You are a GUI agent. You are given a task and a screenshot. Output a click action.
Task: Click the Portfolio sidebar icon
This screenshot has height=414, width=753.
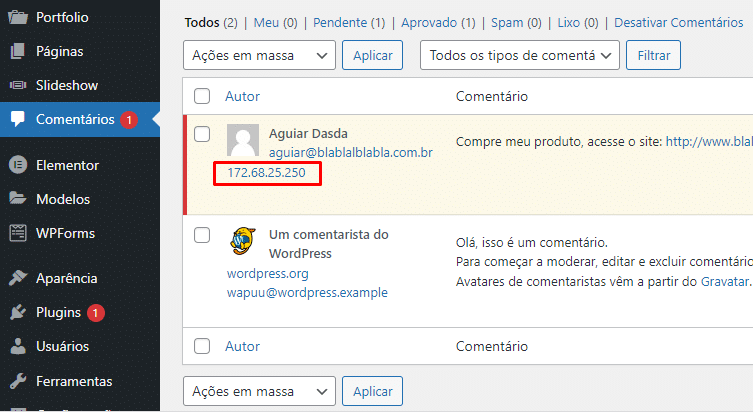[17, 17]
